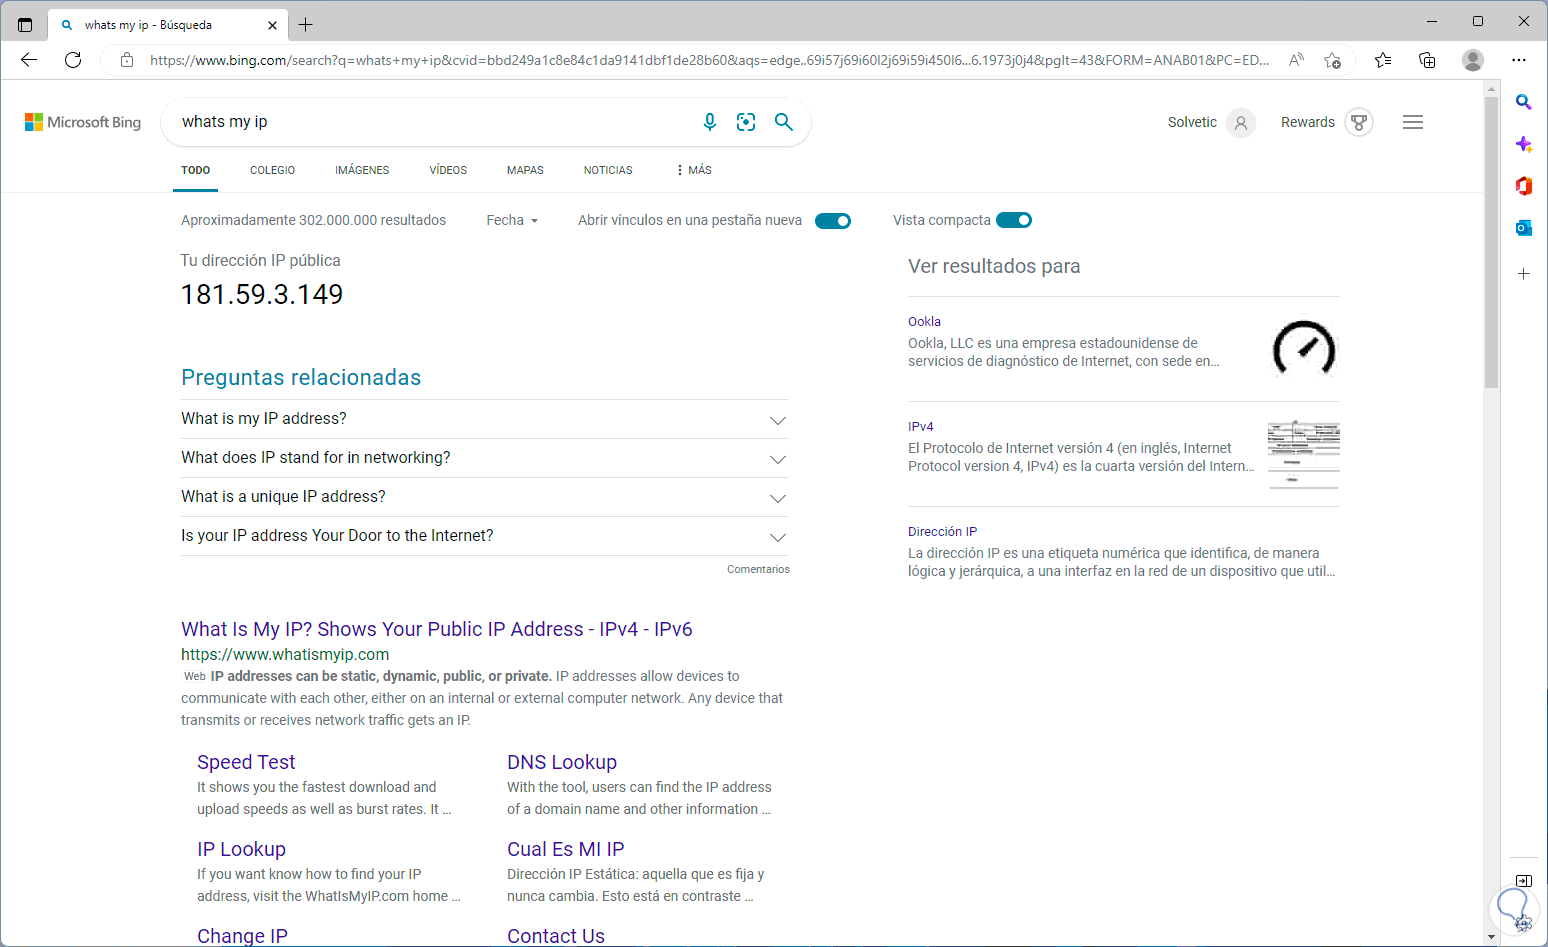Expand 'What is my IP address?' question

(x=485, y=419)
